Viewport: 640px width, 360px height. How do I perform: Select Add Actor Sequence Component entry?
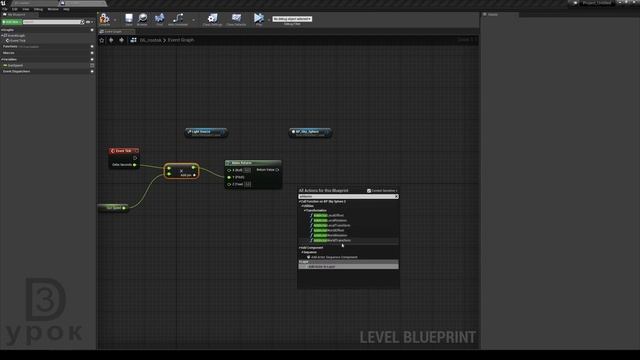[x=333, y=257]
